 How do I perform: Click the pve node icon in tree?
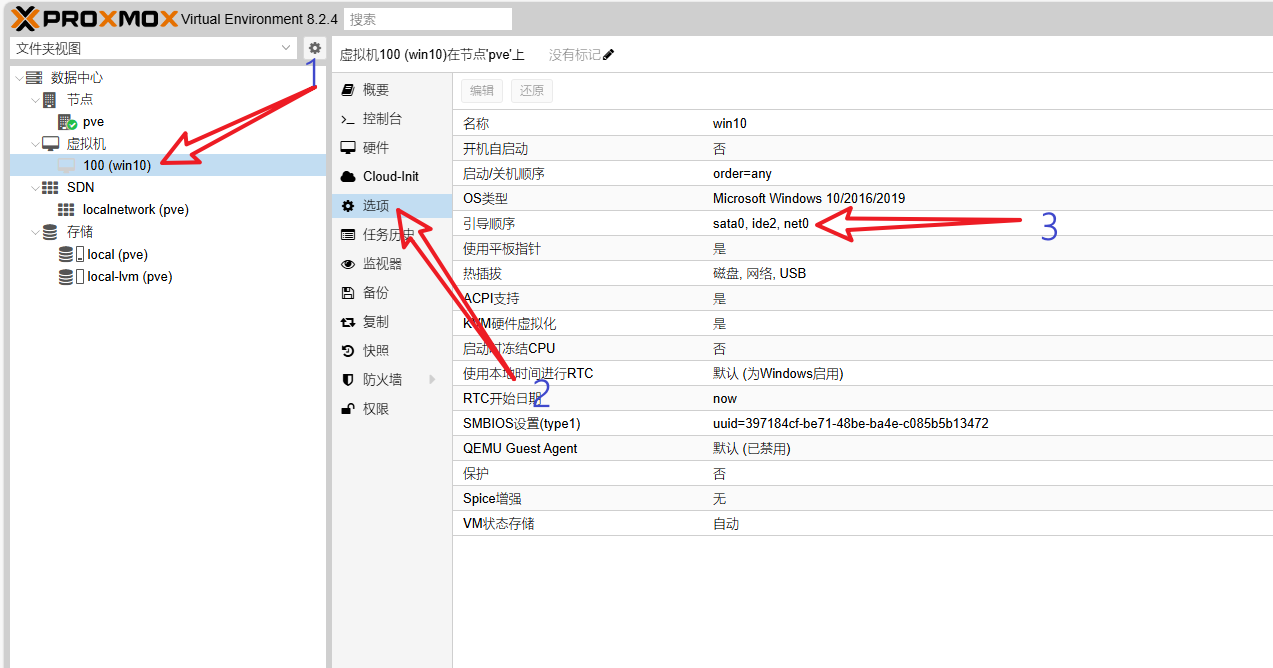click(x=67, y=122)
